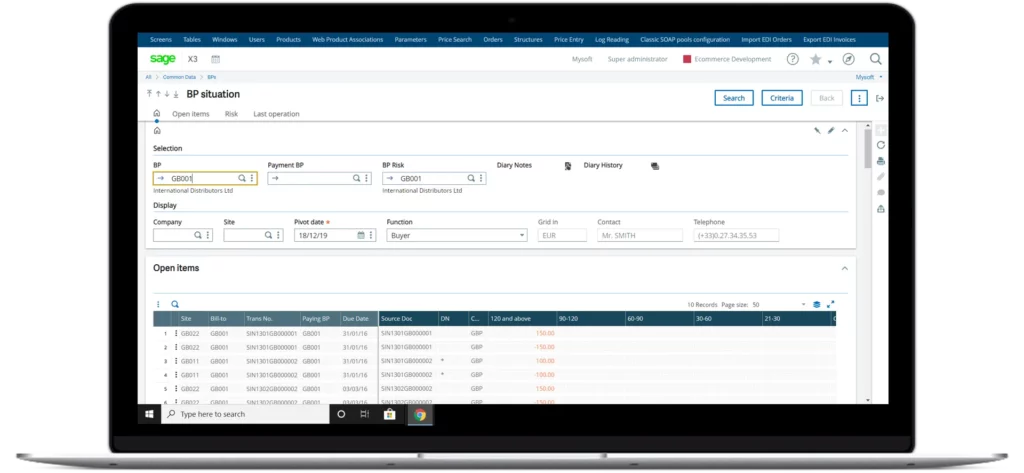Click lookup magnifier in Site field
This screenshot has height=473, width=1024.
point(268,235)
